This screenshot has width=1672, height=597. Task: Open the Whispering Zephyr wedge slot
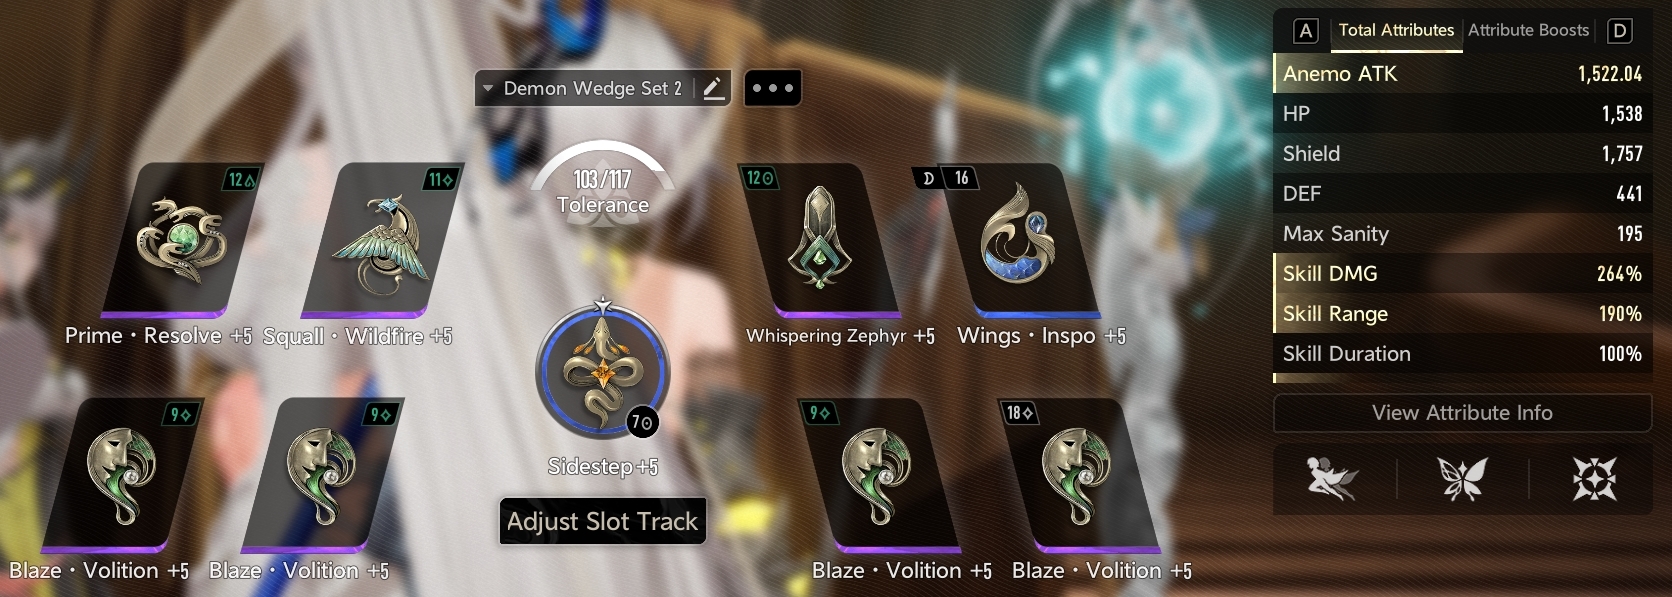[x=820, y=240]
